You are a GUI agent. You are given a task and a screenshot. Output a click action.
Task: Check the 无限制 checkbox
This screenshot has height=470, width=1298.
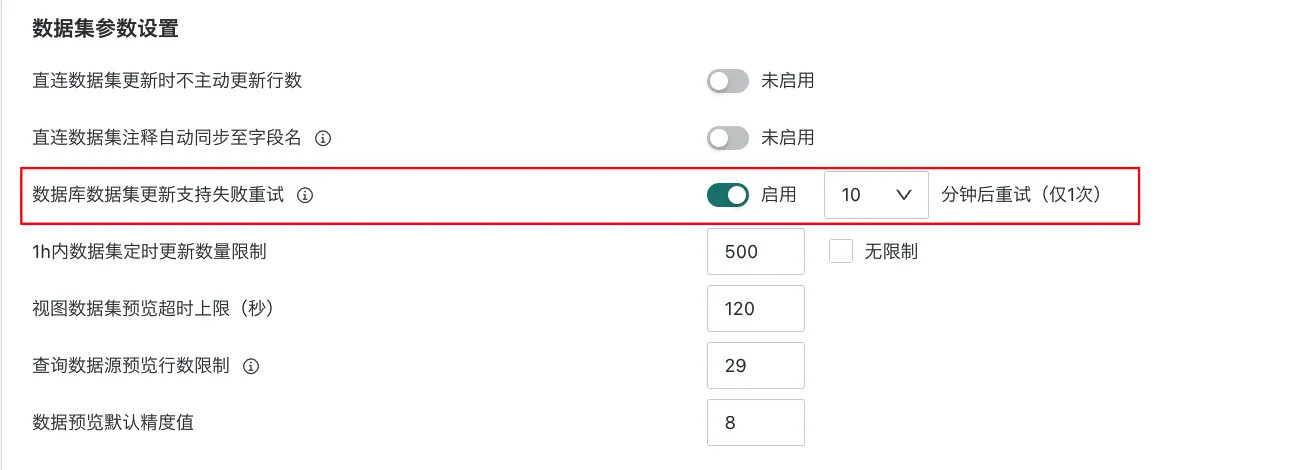tap(840, 252)
